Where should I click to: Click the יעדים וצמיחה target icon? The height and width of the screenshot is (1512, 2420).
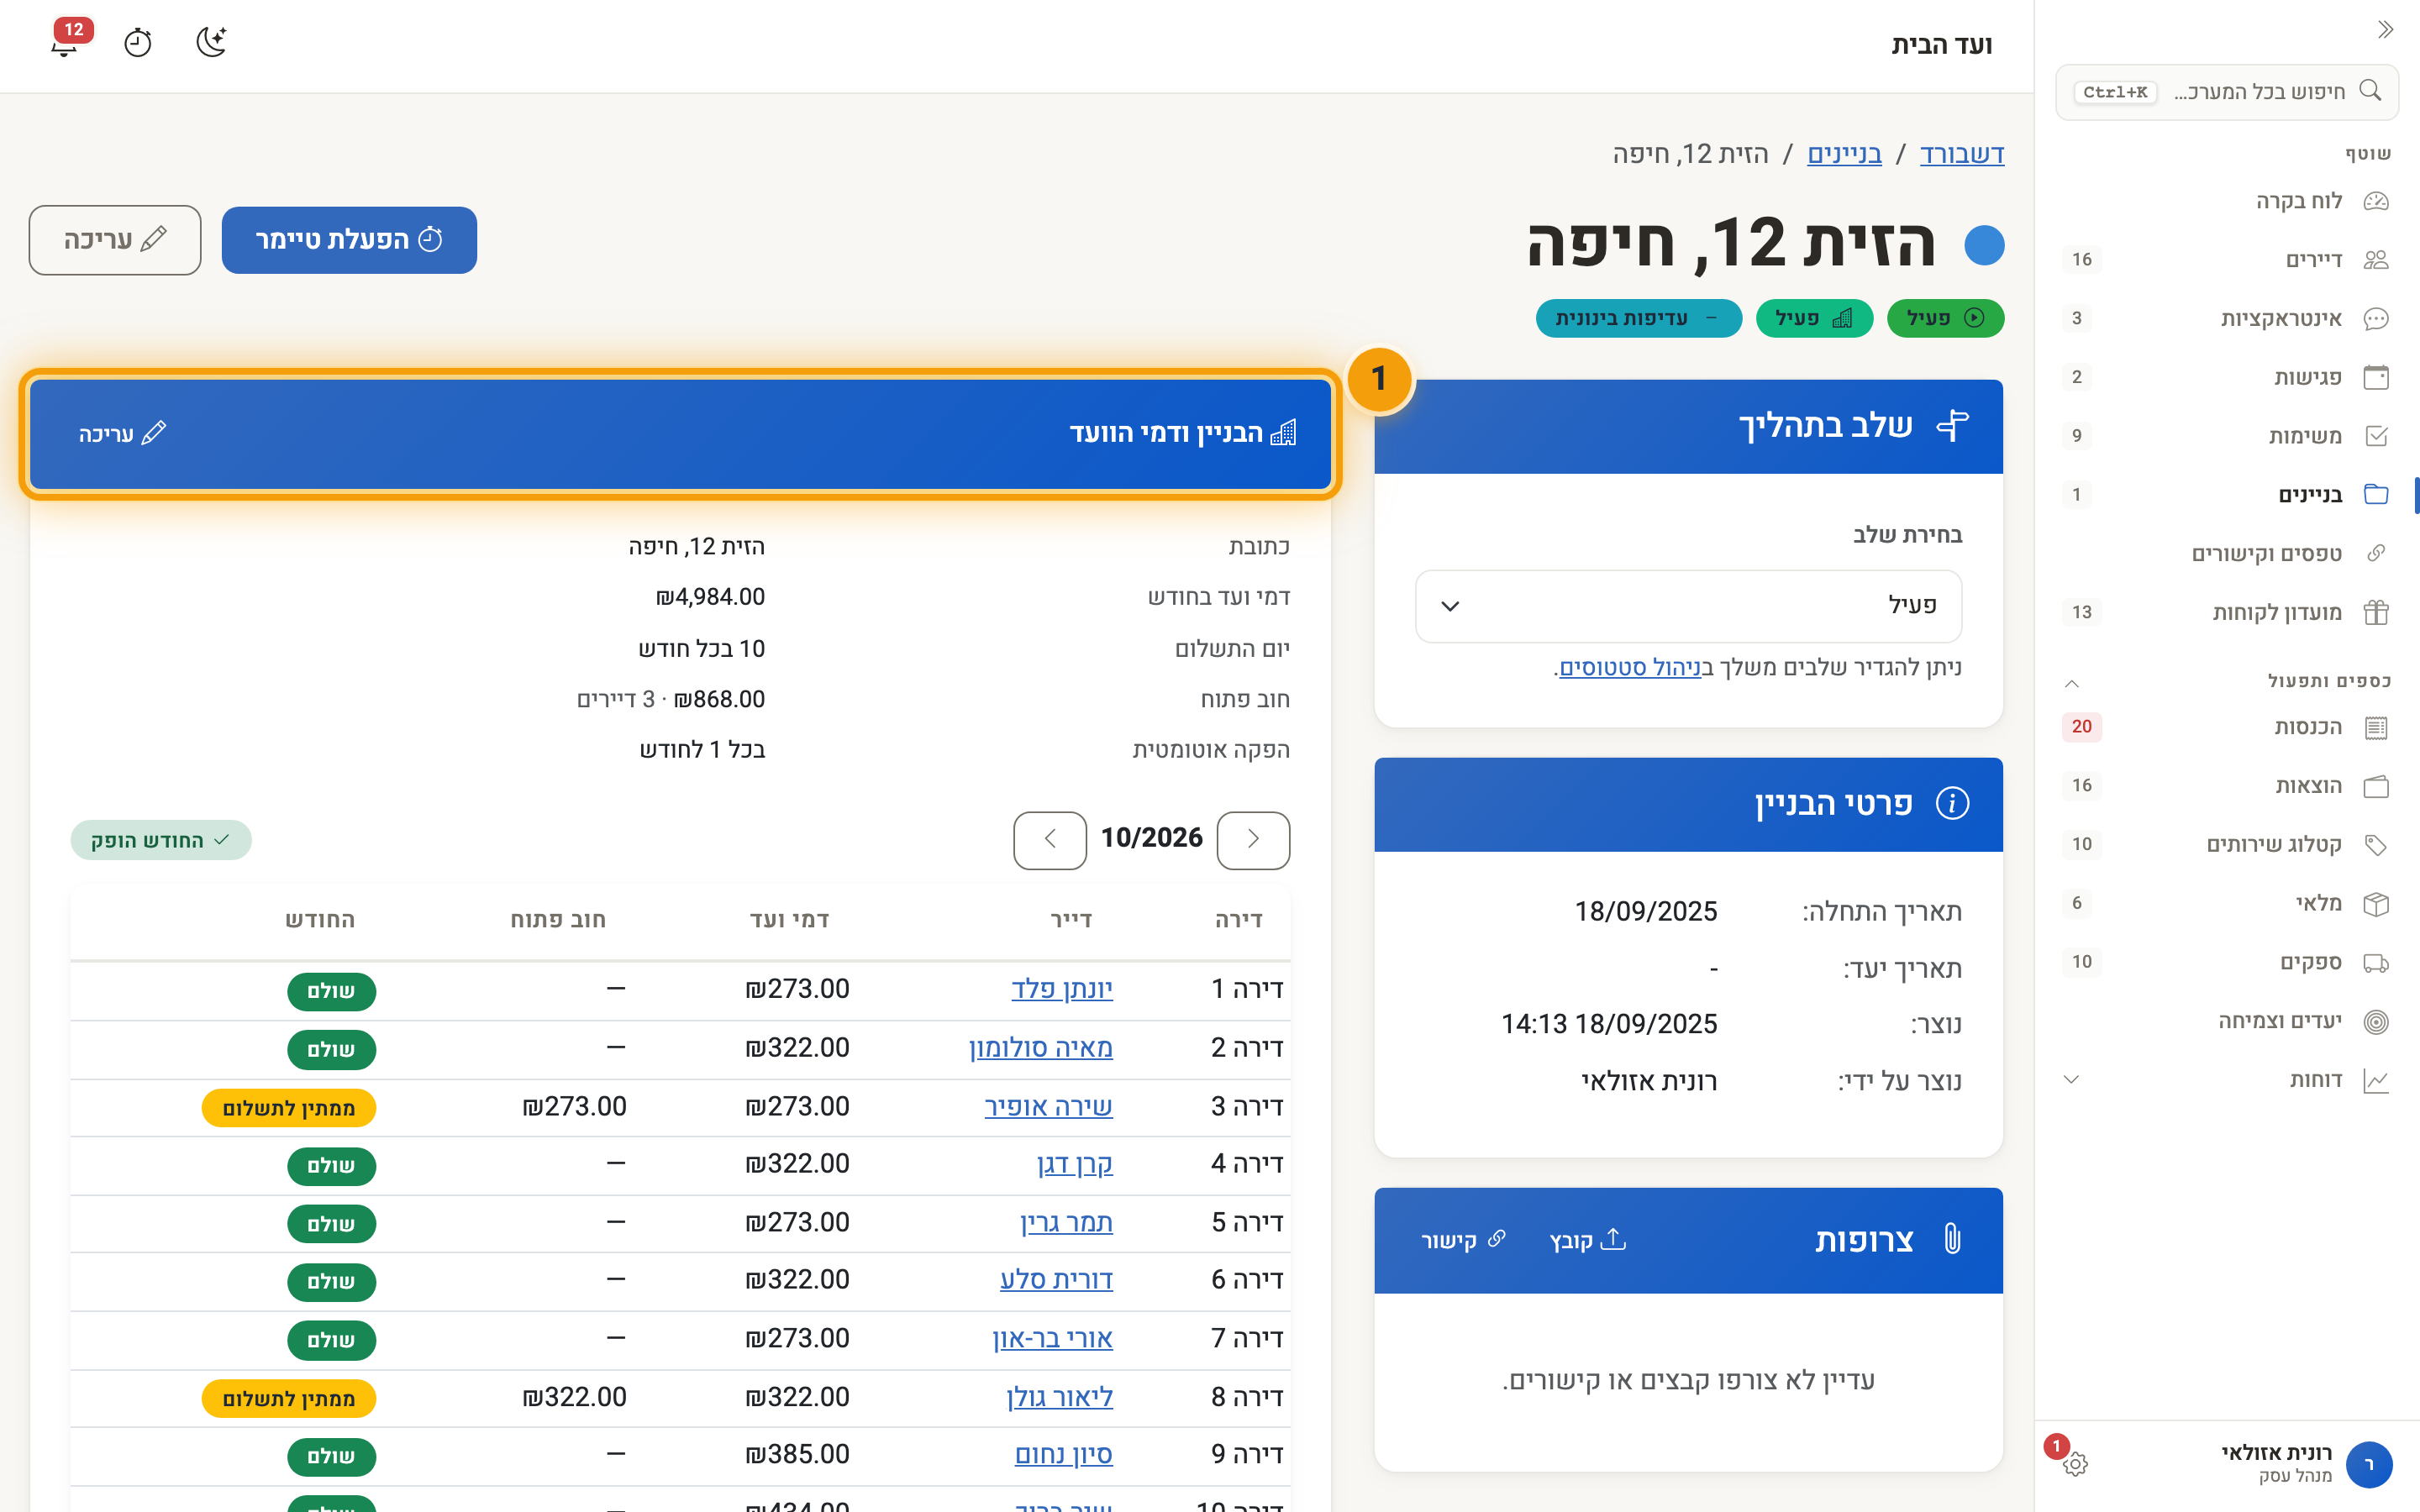(2376, 1022)
